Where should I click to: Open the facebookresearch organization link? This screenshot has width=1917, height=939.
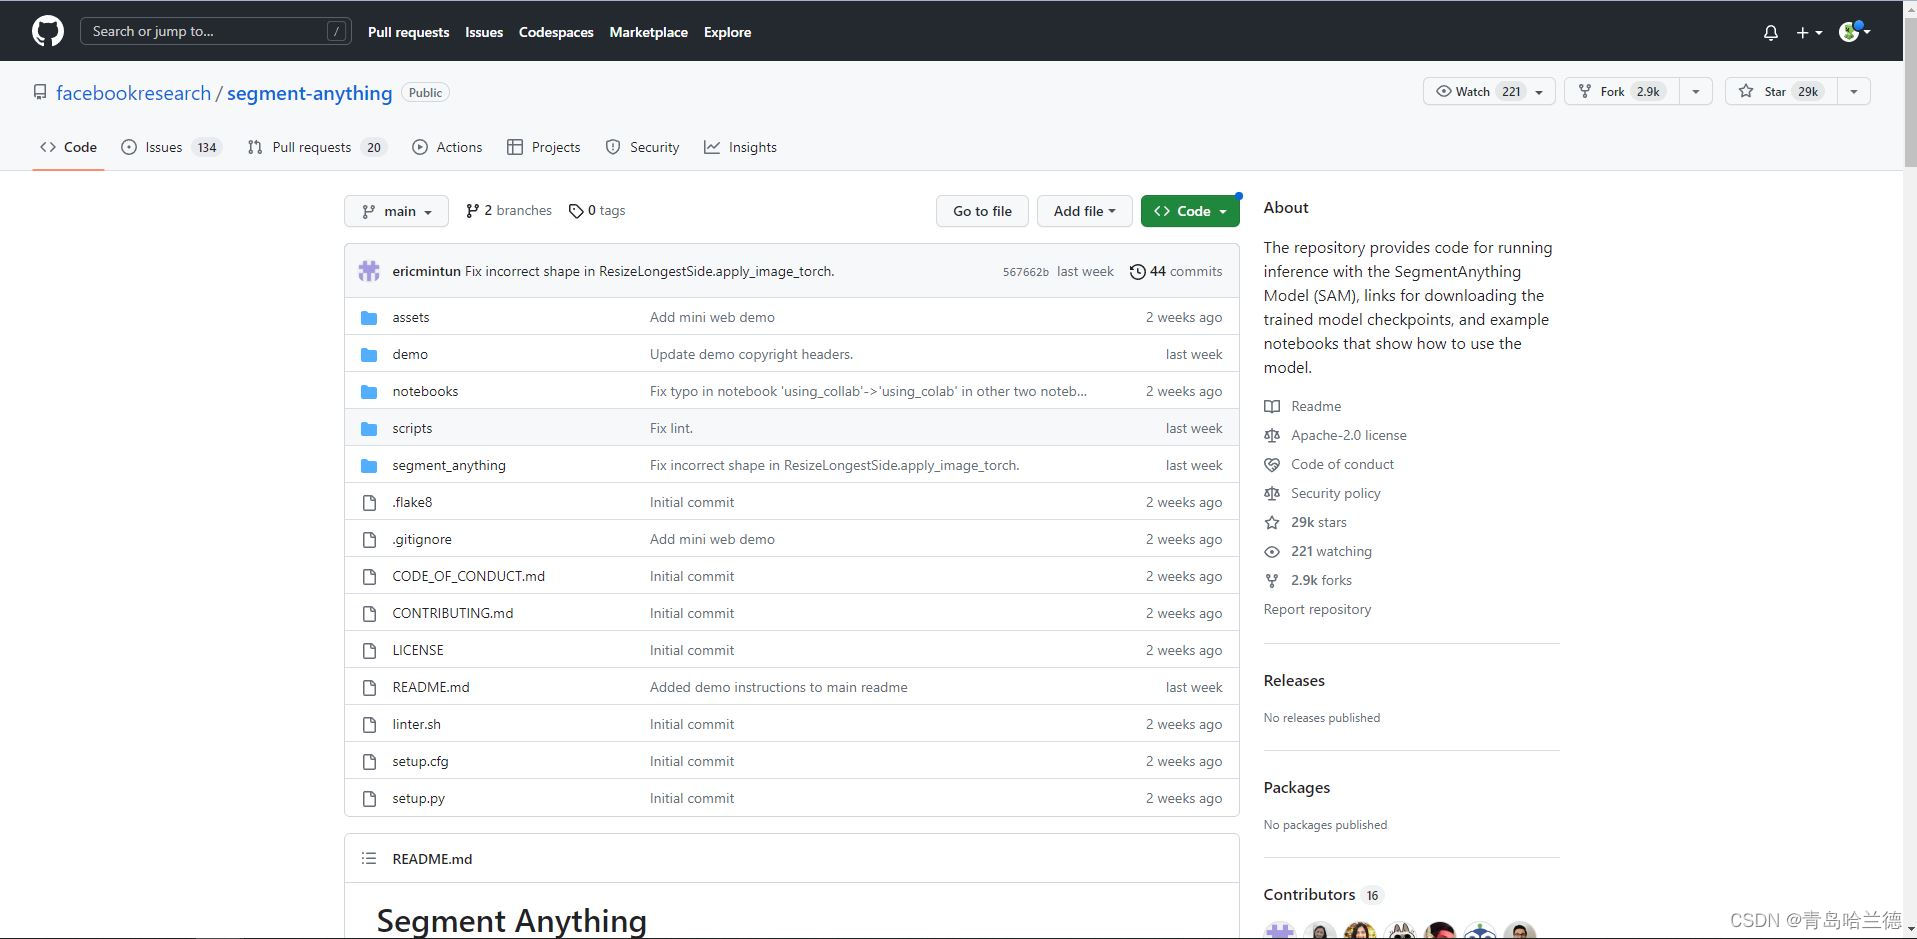click(134, 93)
